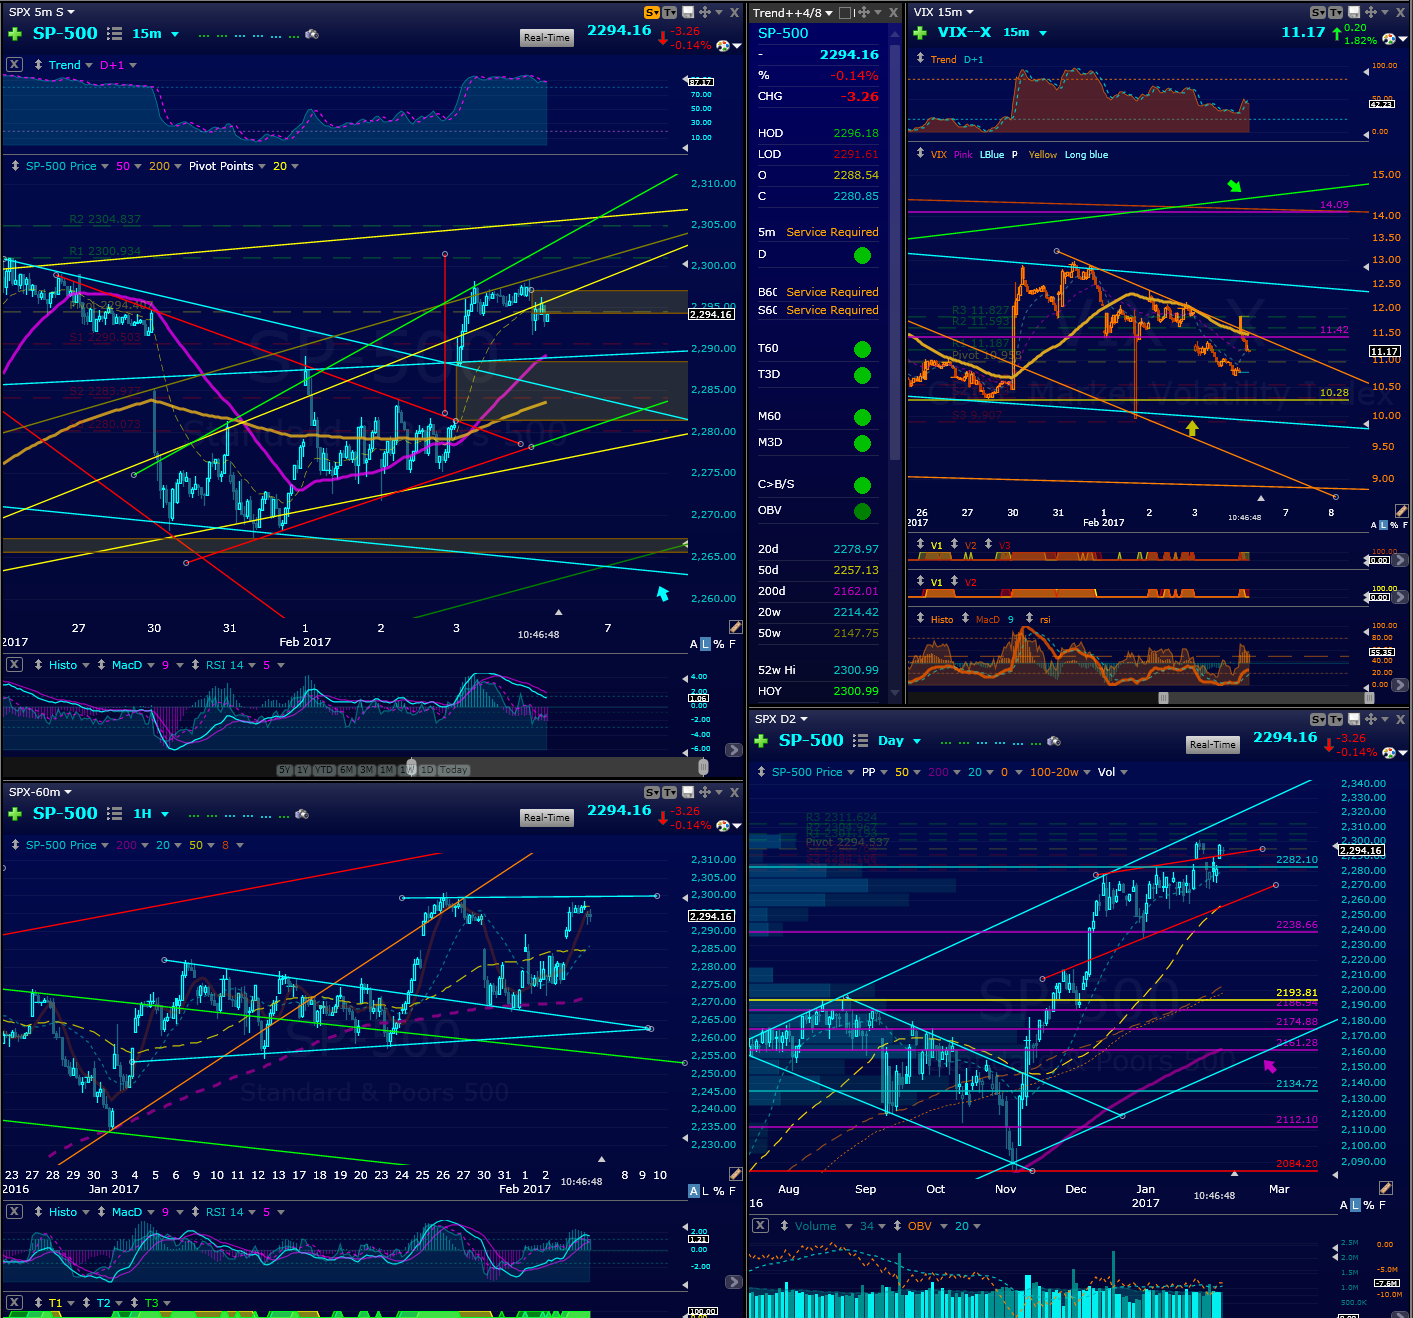The image size is (1413, 1318).
Task: Open S studies button in VIX 15m panel
Action: click(1318, 12)
